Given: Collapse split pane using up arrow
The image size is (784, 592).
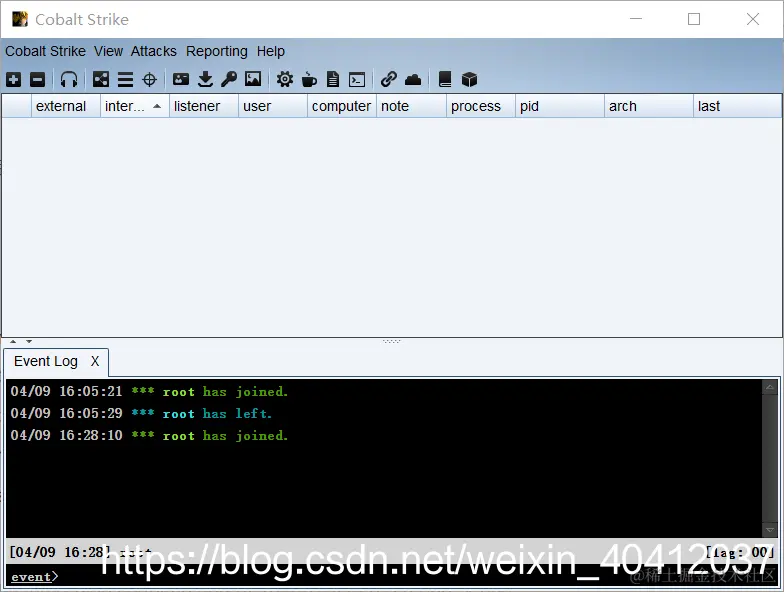Looking at the screenshot, I should coord(14,342).
